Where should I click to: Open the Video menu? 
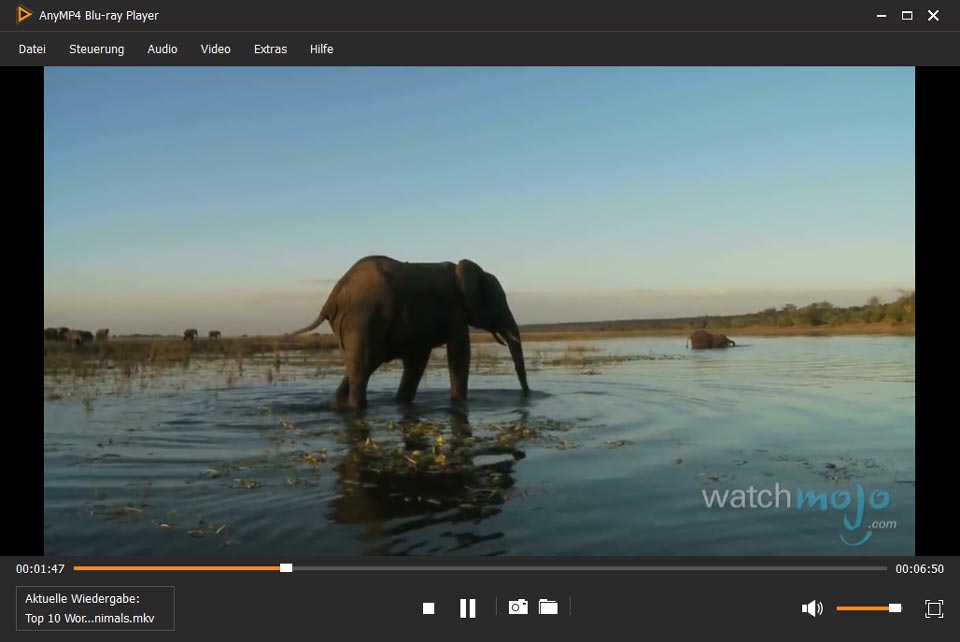(216, 49)
